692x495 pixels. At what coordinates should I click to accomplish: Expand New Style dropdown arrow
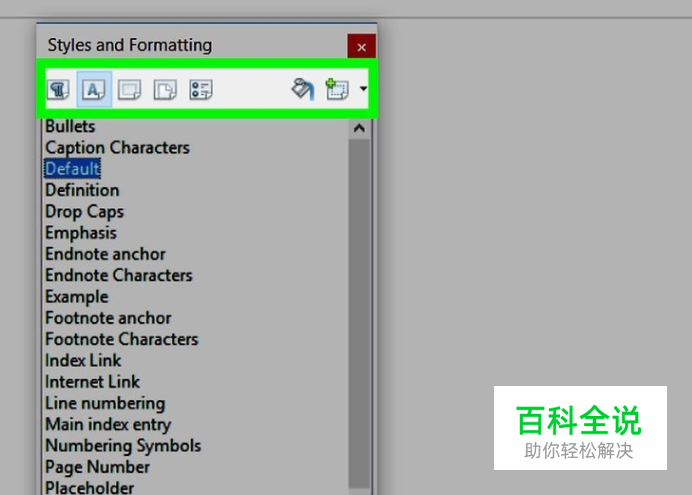pyautogui.click(x=363, y=89)
